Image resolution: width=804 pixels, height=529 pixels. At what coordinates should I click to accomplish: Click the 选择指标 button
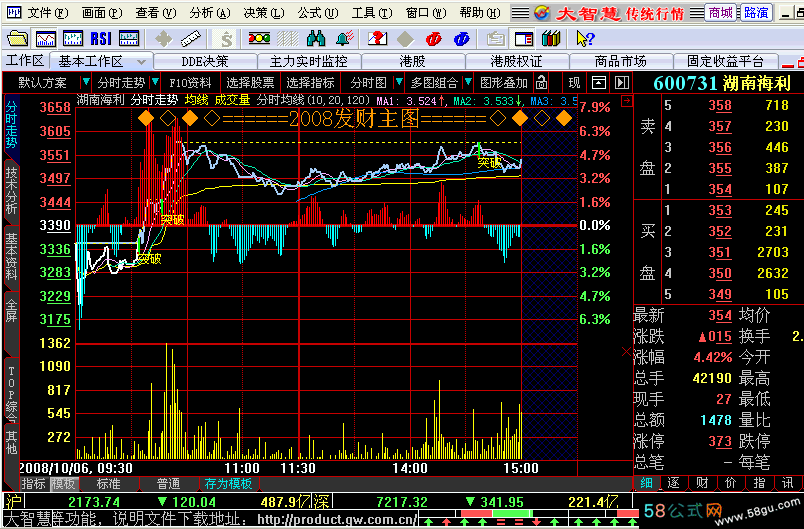coord(310,83)
